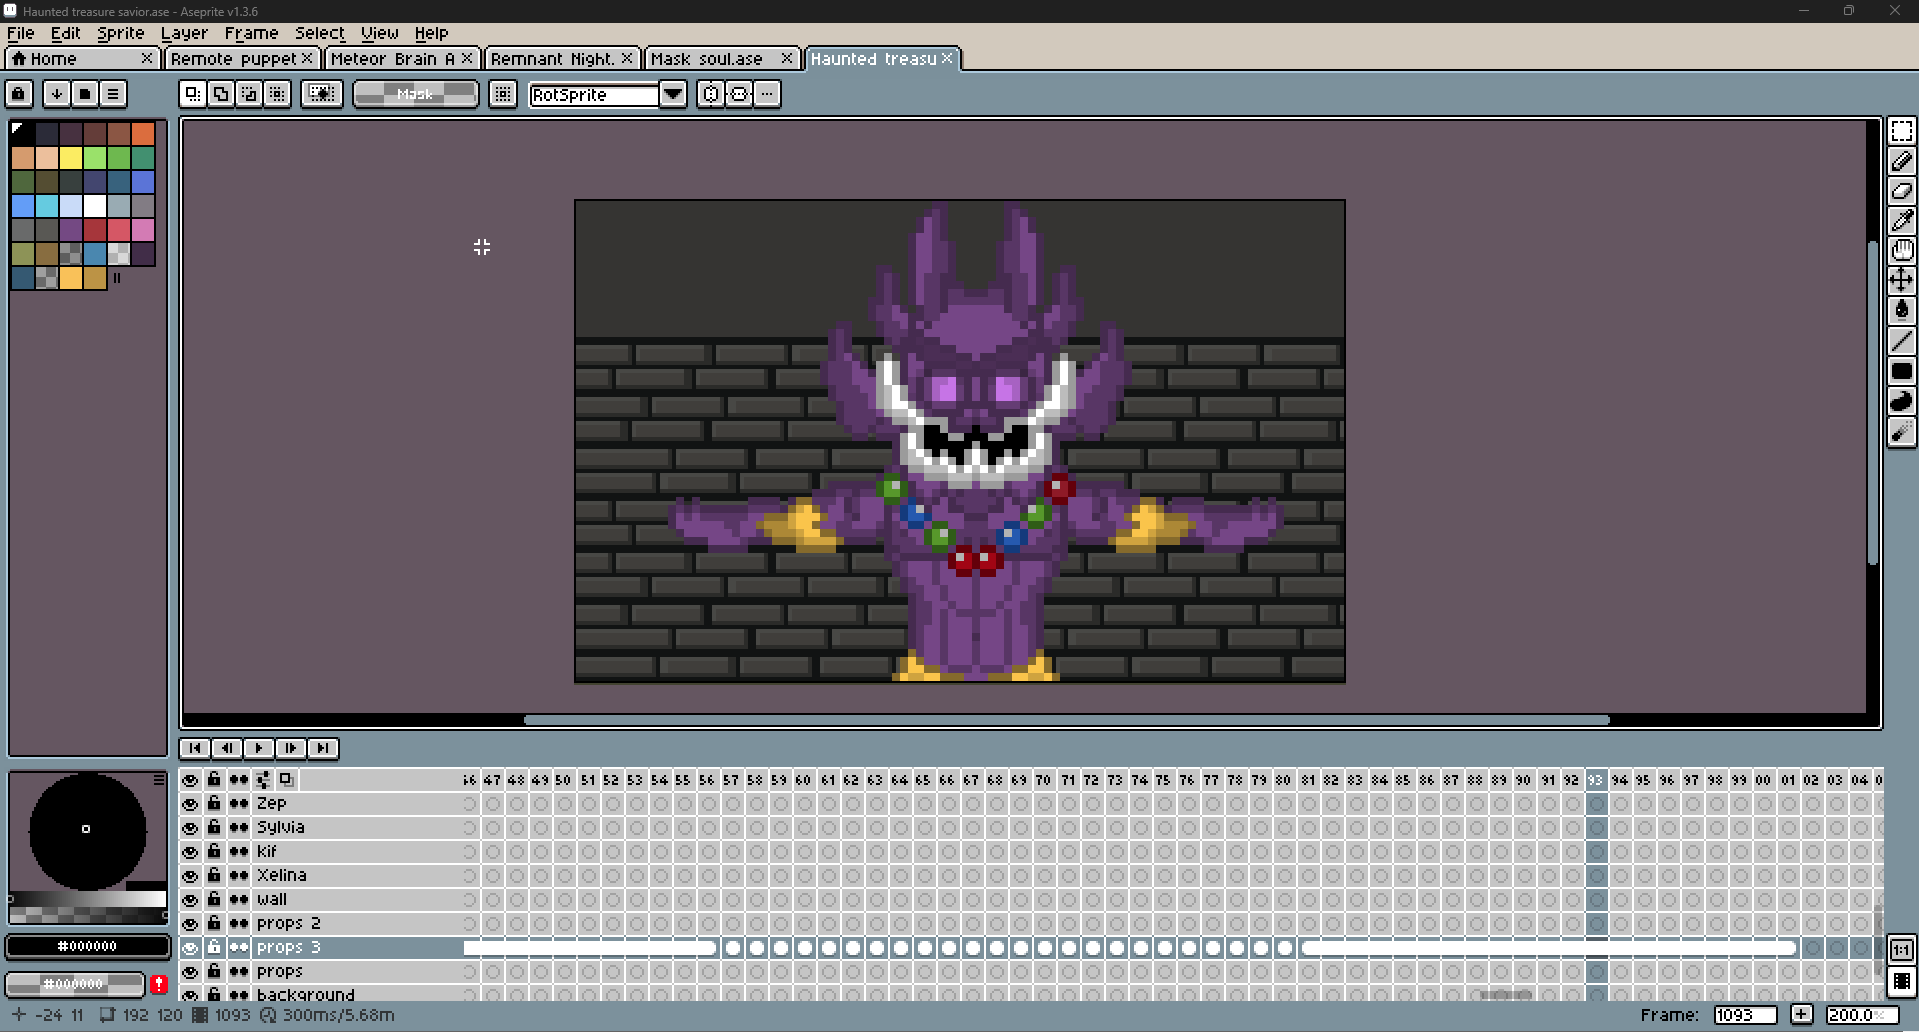Open the Sprite menu

(120, 33)
